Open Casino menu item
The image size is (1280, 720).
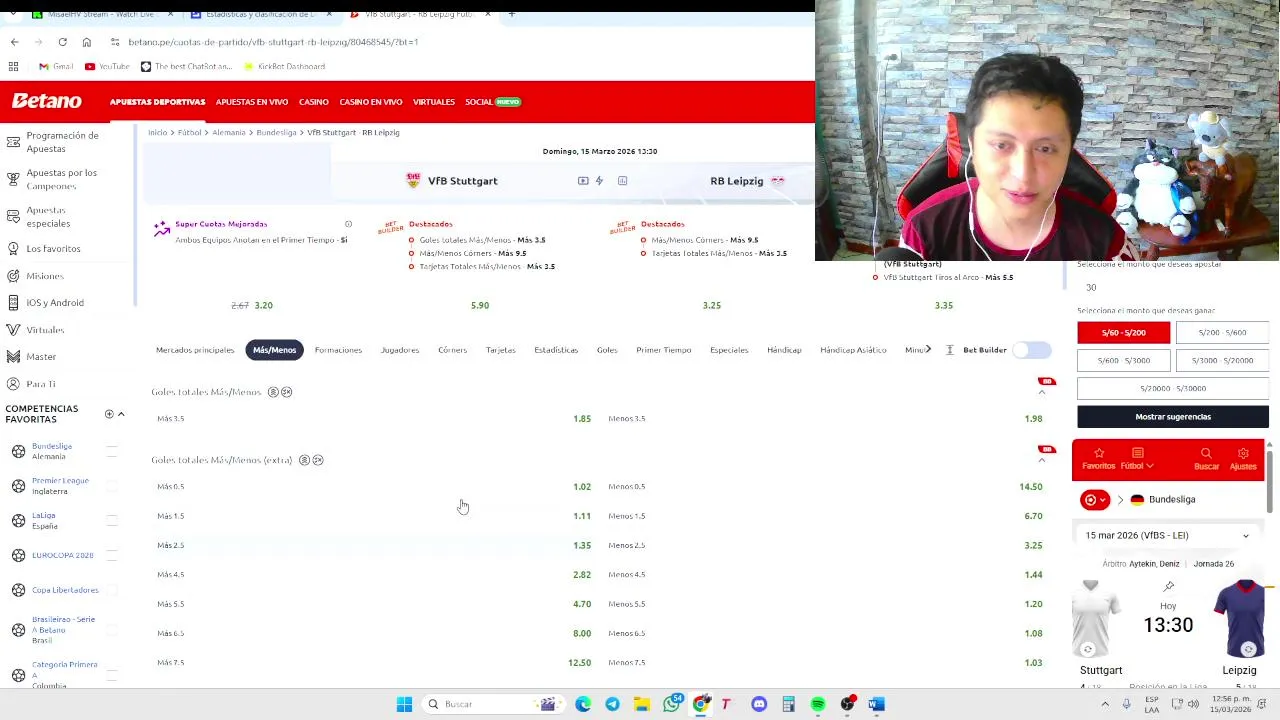point(313,102)
